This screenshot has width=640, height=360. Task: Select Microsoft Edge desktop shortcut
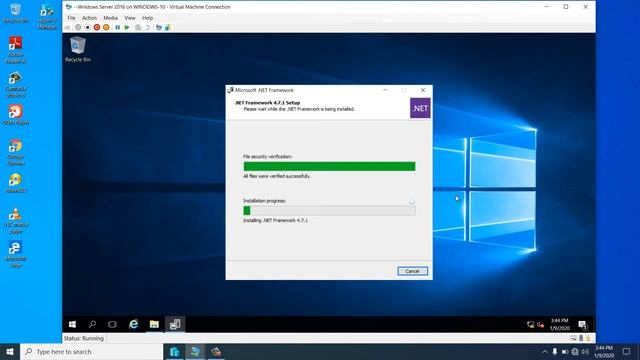(x=16, y=254)
